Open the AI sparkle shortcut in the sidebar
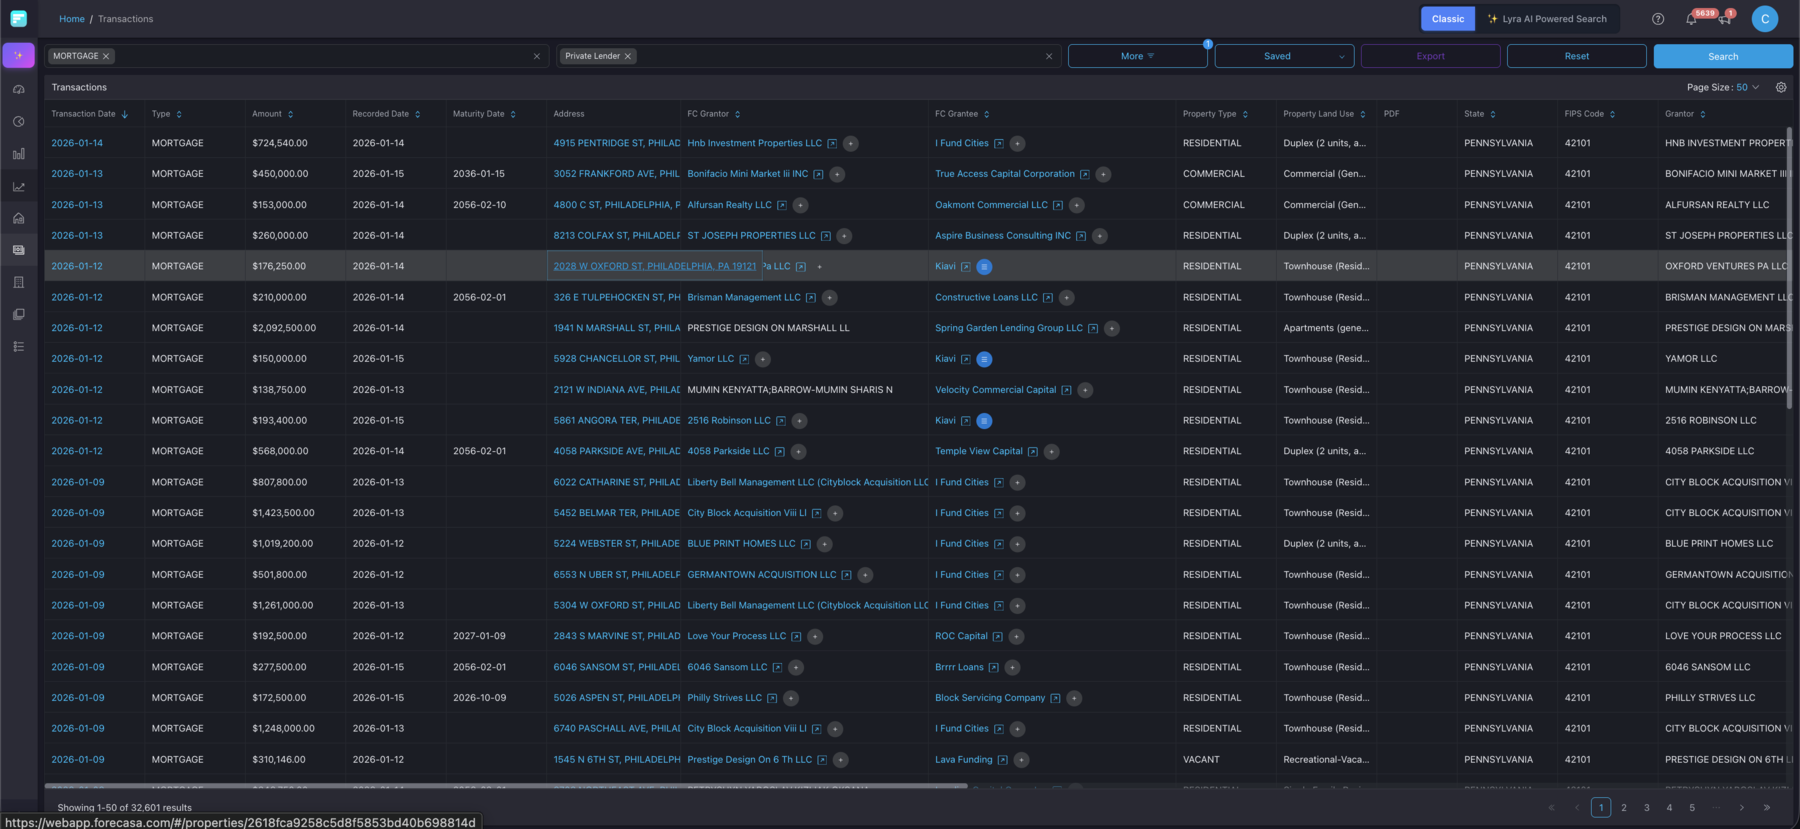Screen dimensions: 1800x829 coord(18,56)
